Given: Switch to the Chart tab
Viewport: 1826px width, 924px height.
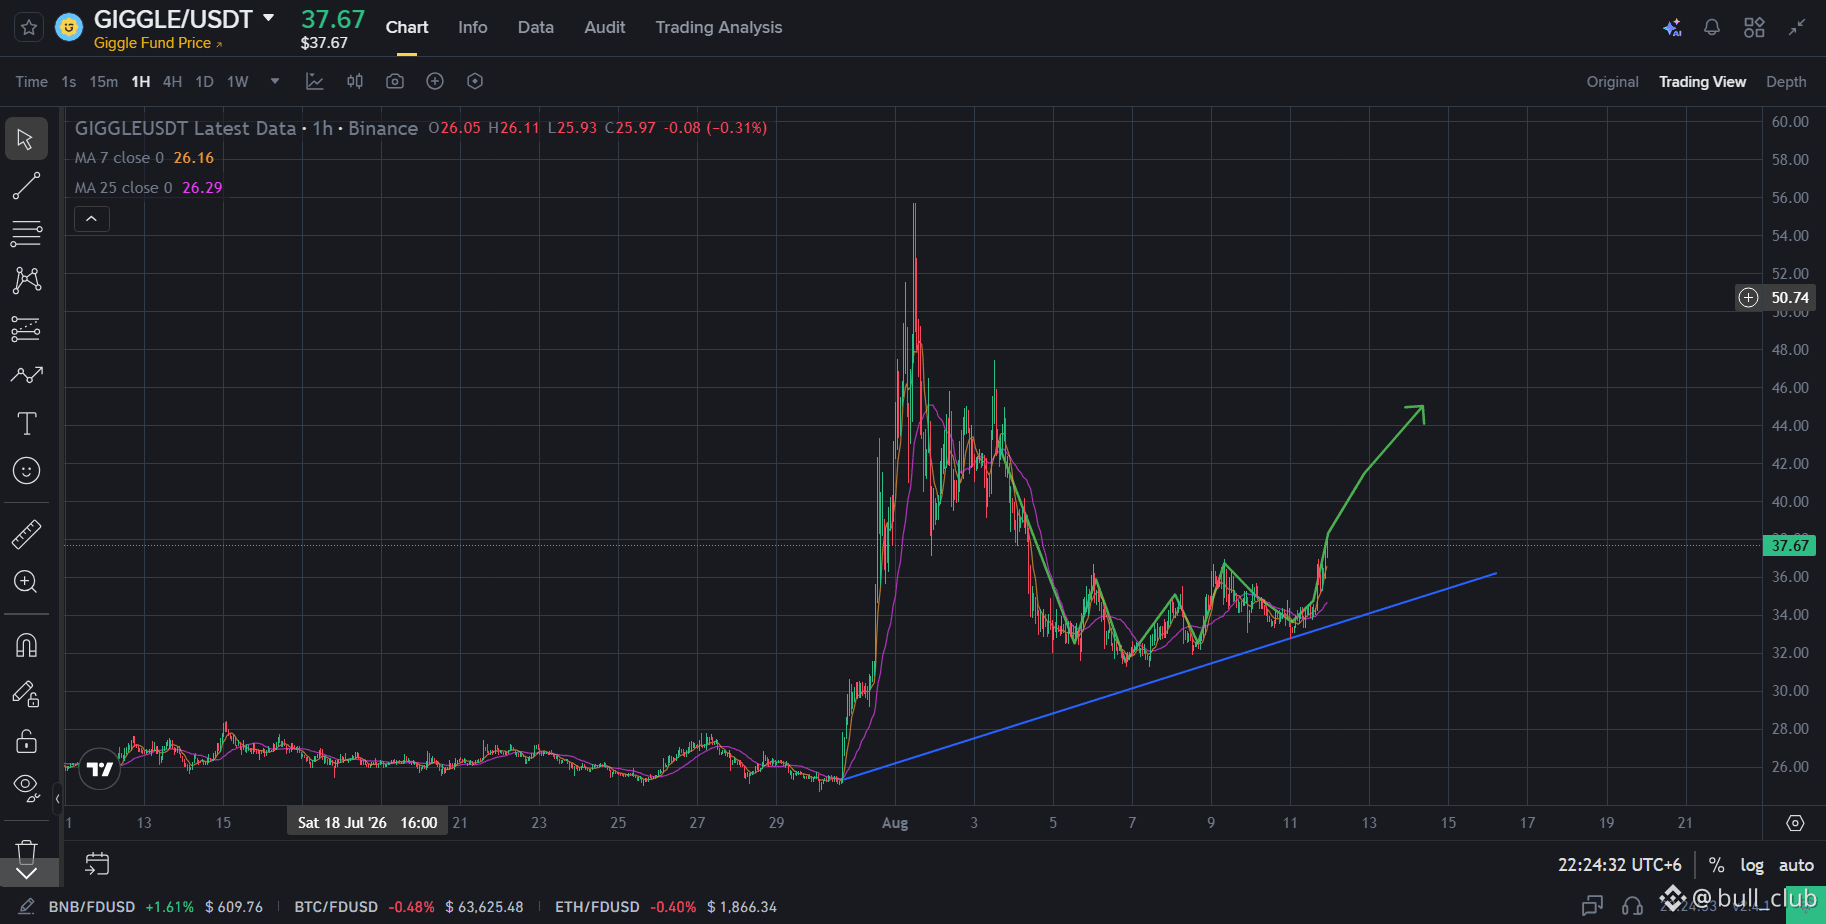Looking at the screenshot, I should 407,27.
